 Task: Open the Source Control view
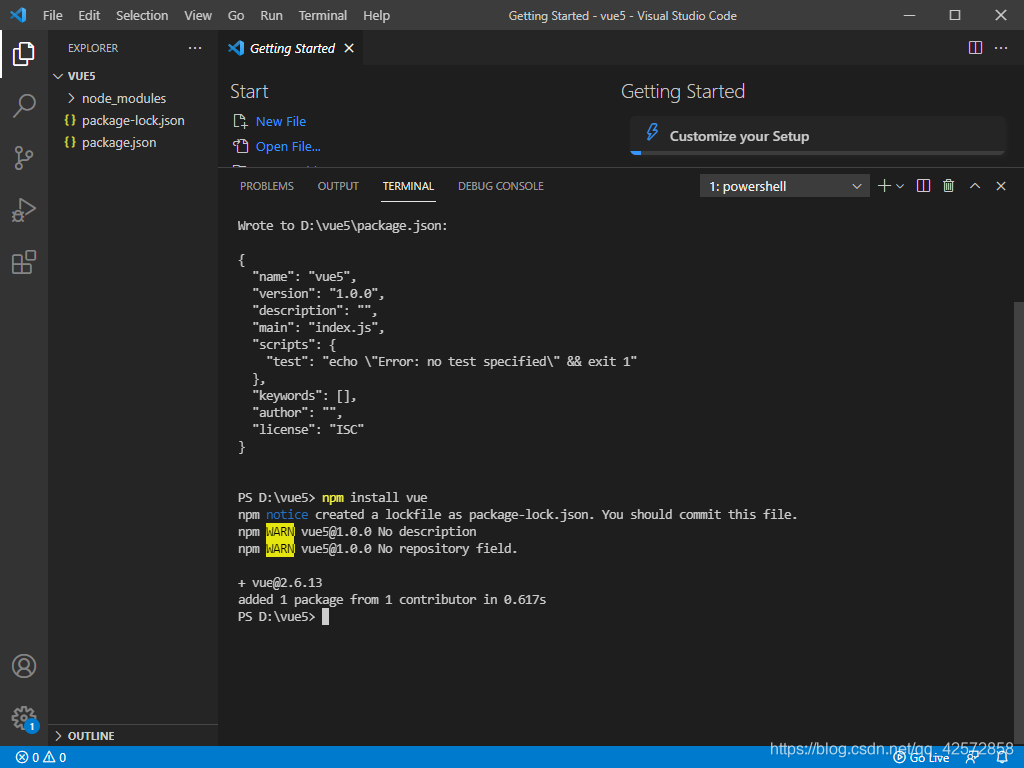[x=24, y=157]
